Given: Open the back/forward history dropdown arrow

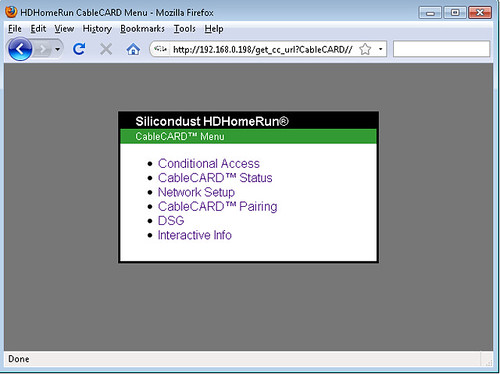Looking at the screenshot, I should (x=57, y=49).
